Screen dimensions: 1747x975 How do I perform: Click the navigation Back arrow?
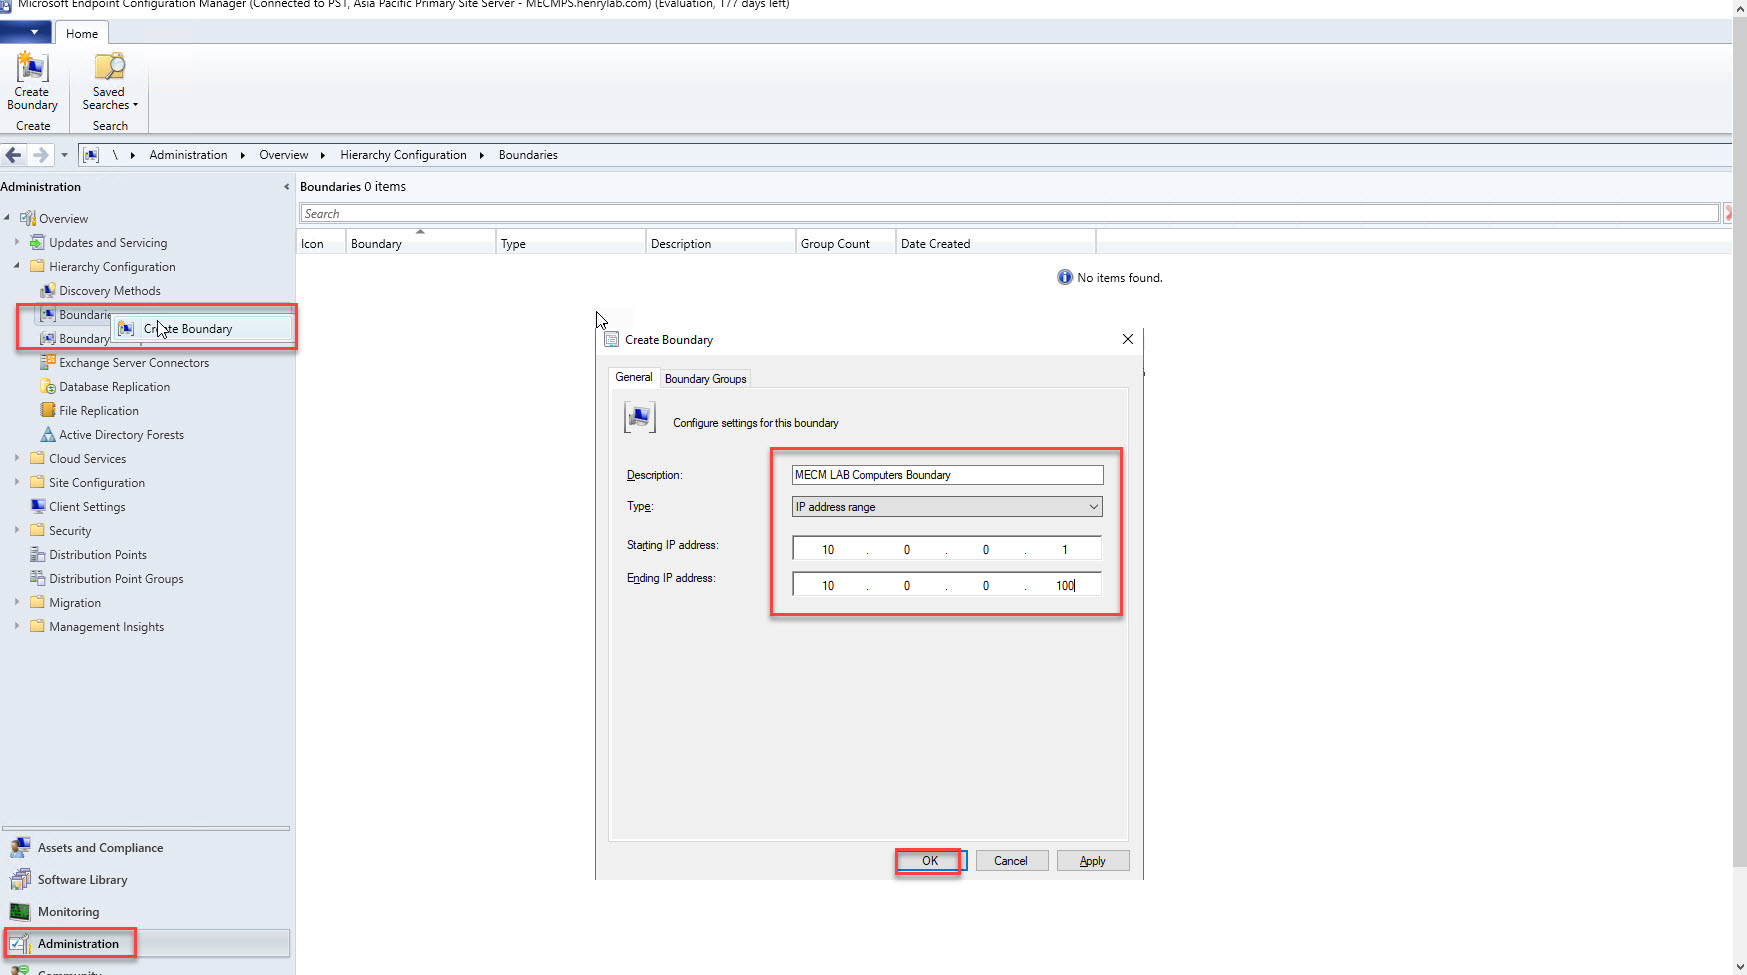(x=14, y=155)
